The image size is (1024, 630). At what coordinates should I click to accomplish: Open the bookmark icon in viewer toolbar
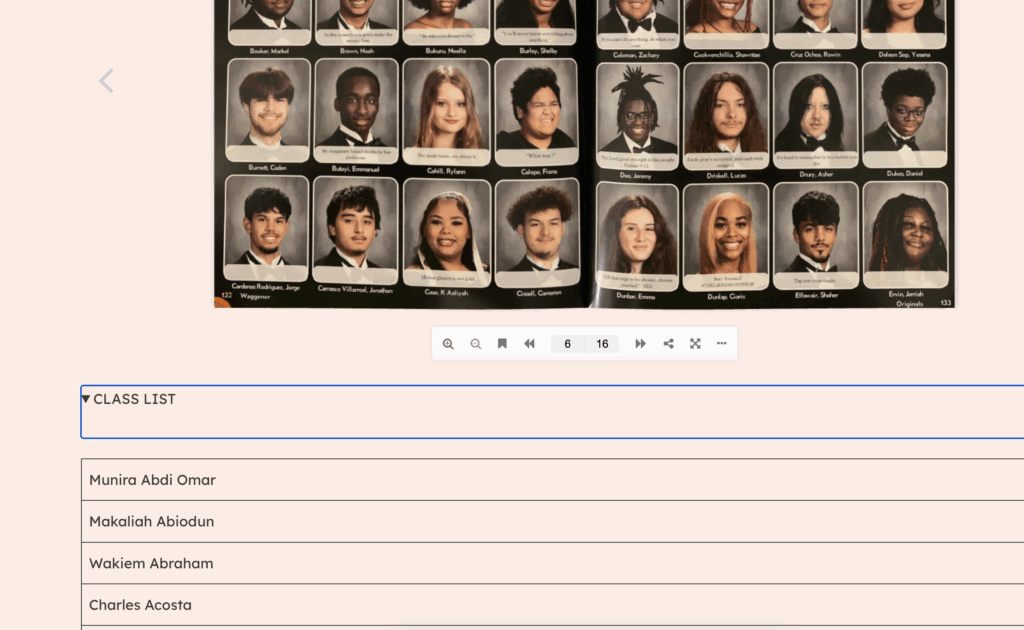click(x=502, y=344)
